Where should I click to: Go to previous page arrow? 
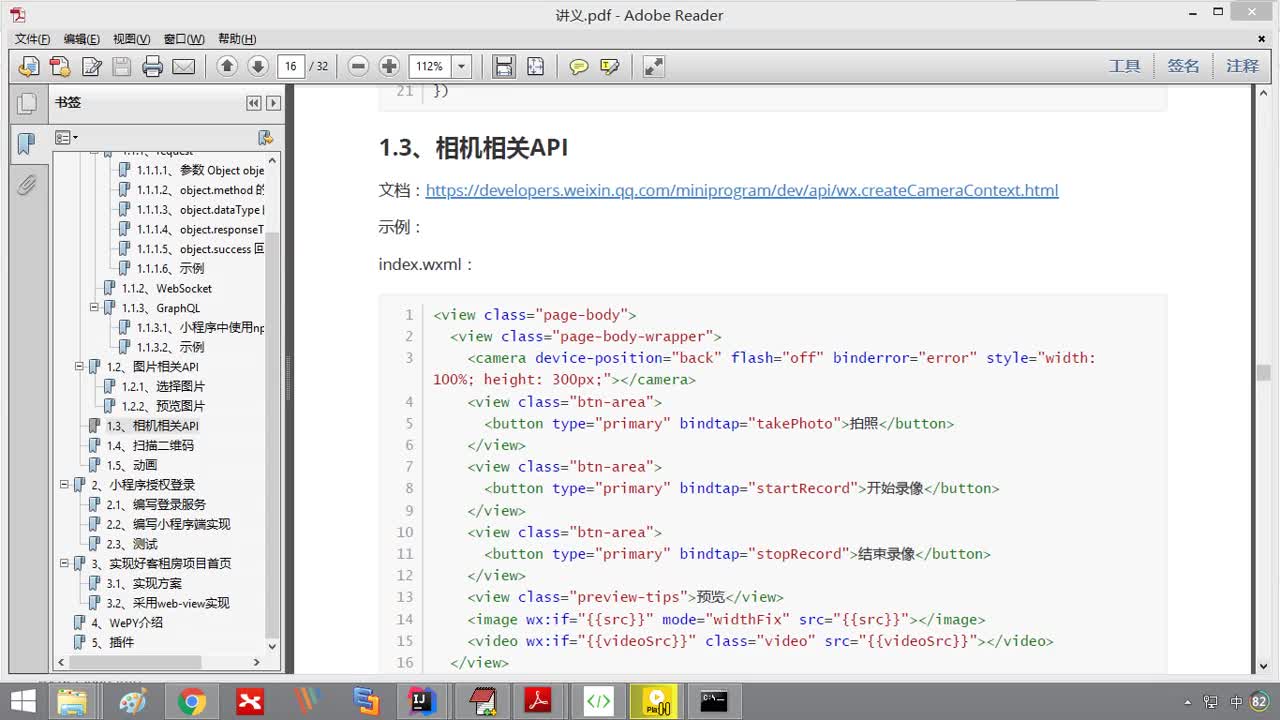point(227,66)
